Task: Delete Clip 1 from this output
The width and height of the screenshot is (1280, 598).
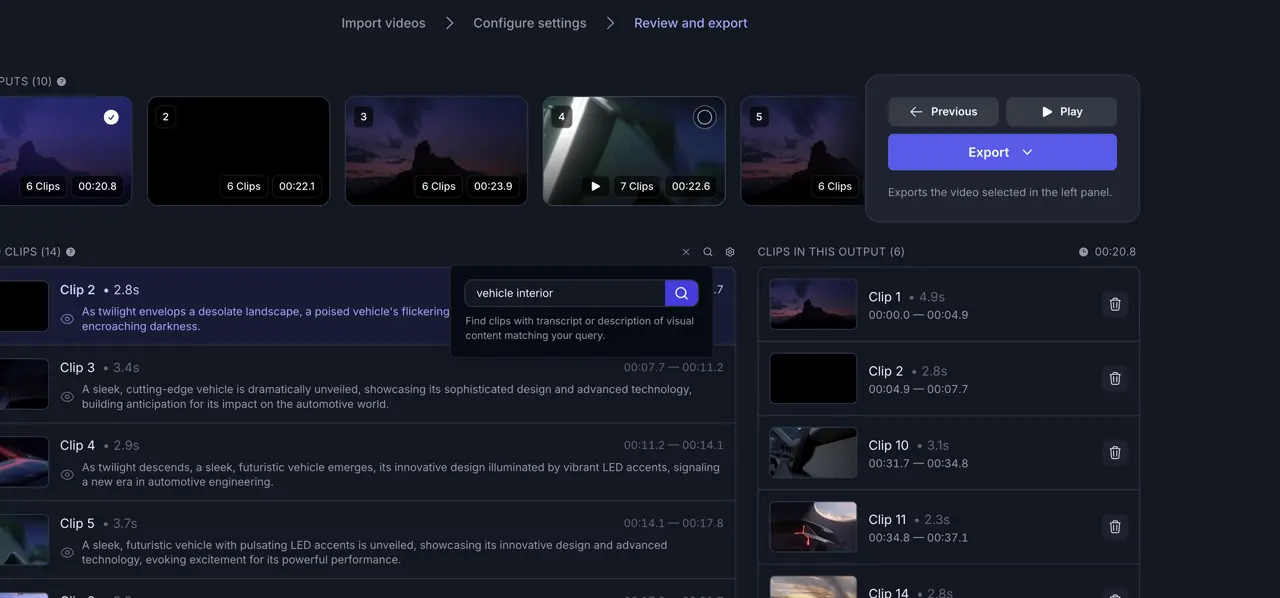Action: tap(1115, 304)
